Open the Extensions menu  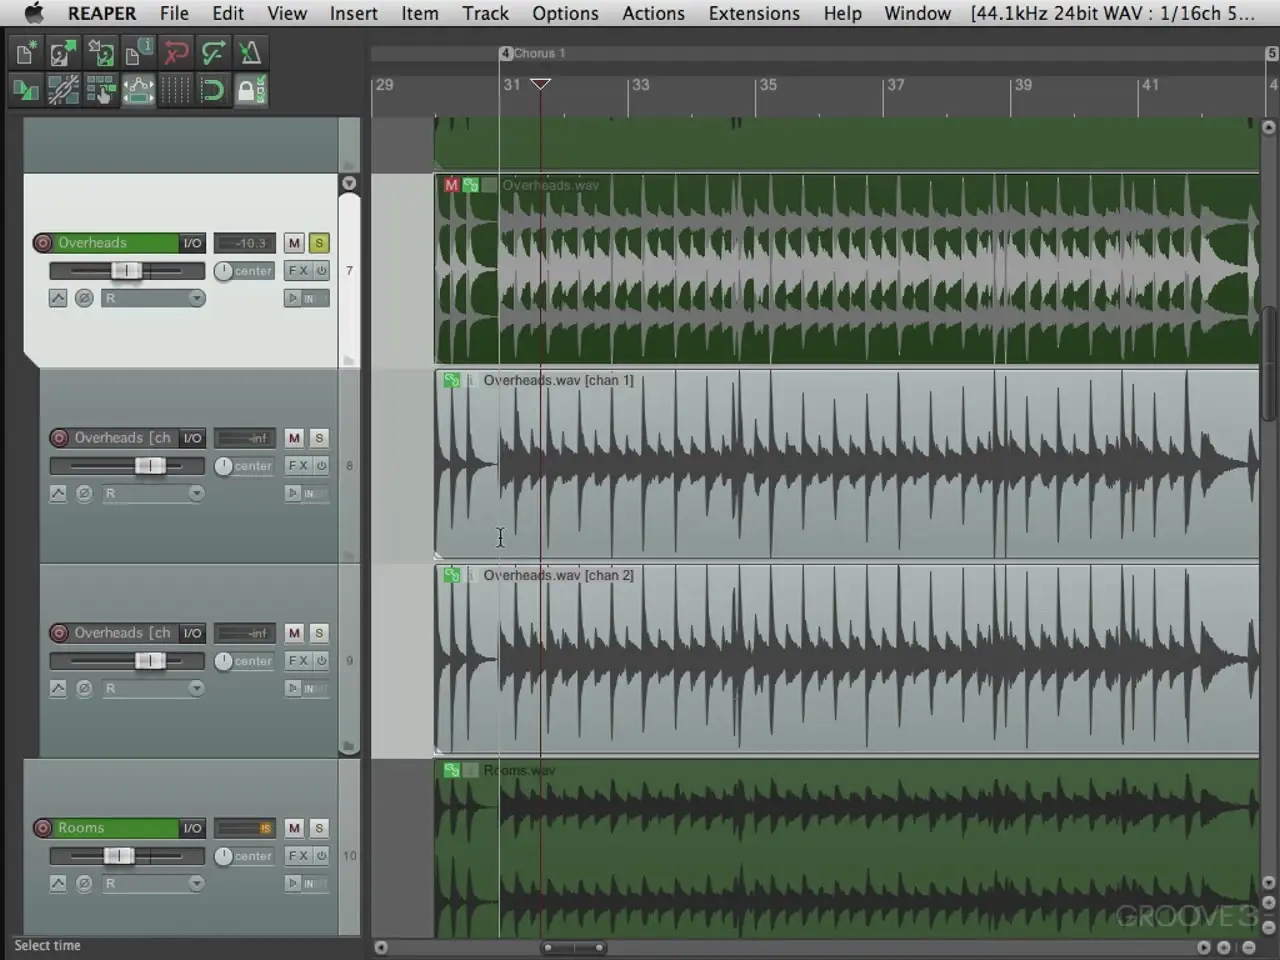[754, 13]
